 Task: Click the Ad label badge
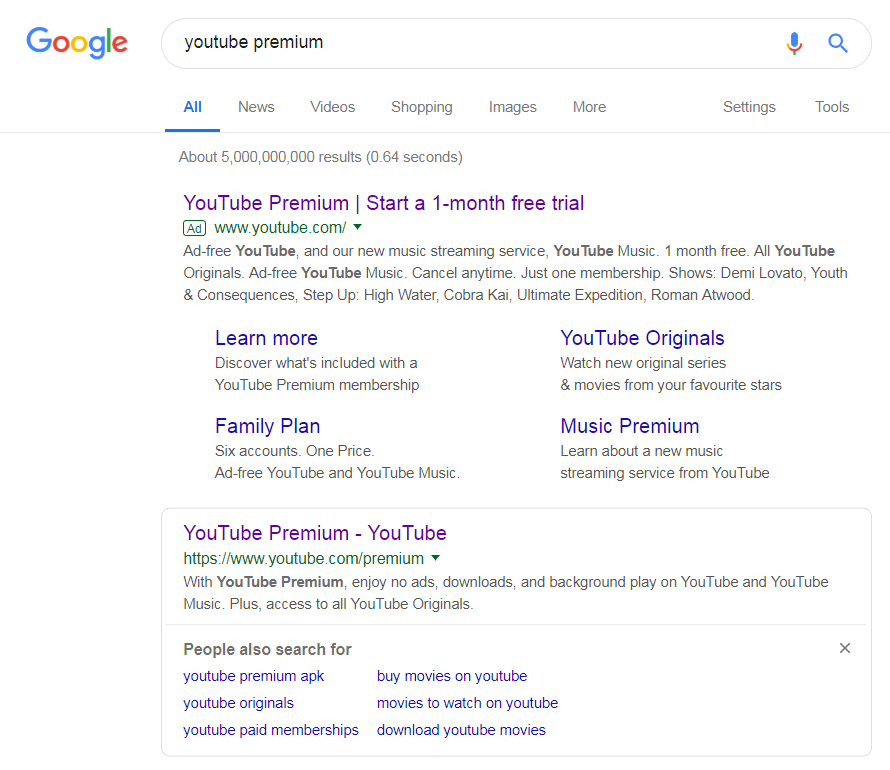(x=194, y=228)
